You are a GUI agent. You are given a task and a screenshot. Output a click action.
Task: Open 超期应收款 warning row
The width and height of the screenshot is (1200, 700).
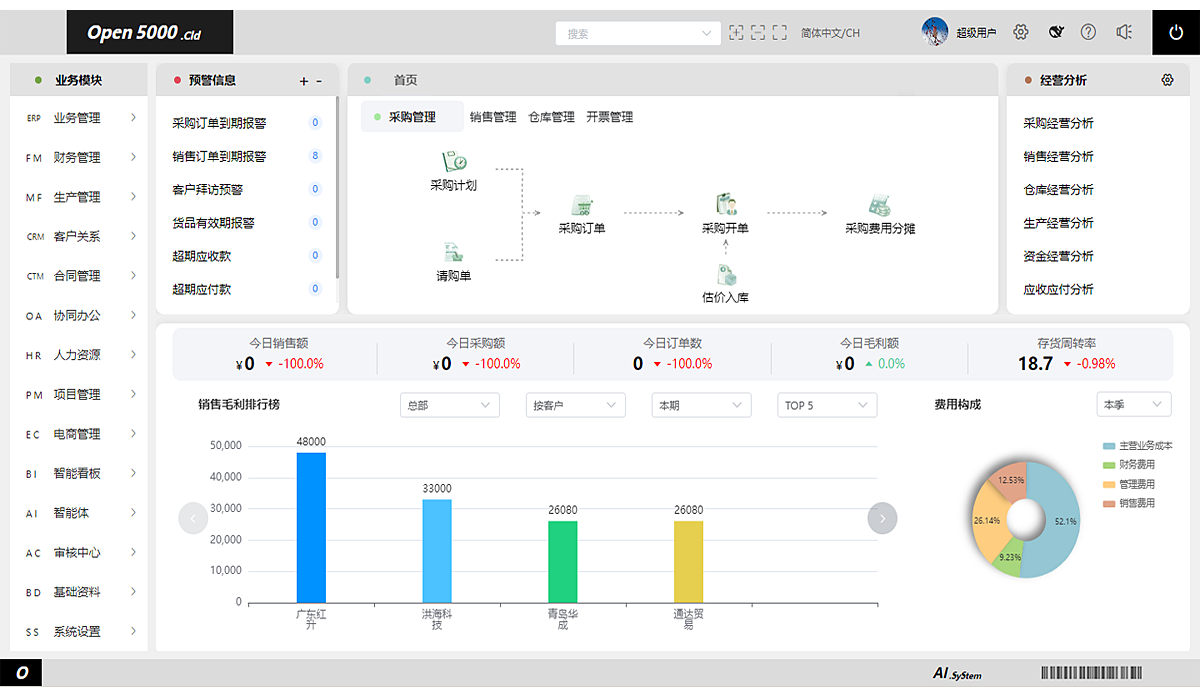point(246,256)
